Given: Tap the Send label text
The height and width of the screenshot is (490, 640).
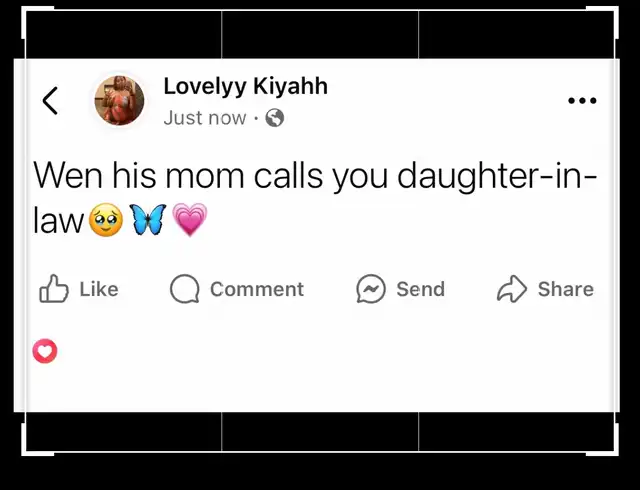Looking at the screenshot, I should point(420,289).
